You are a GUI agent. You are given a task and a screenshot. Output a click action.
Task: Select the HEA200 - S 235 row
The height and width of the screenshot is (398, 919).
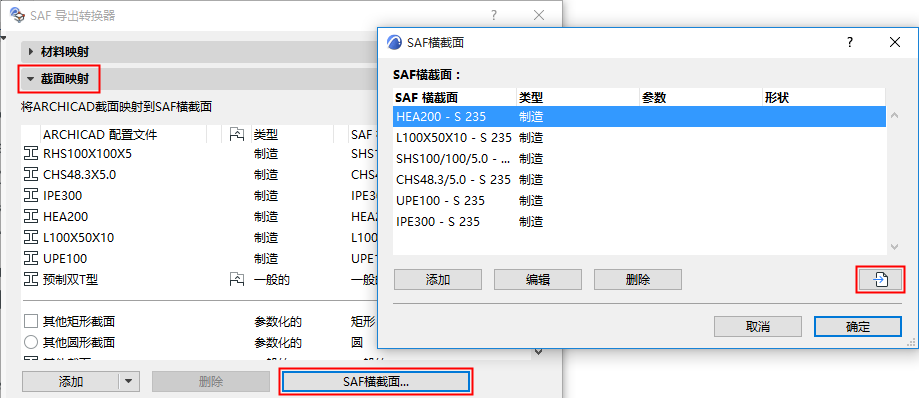point(639,117)
